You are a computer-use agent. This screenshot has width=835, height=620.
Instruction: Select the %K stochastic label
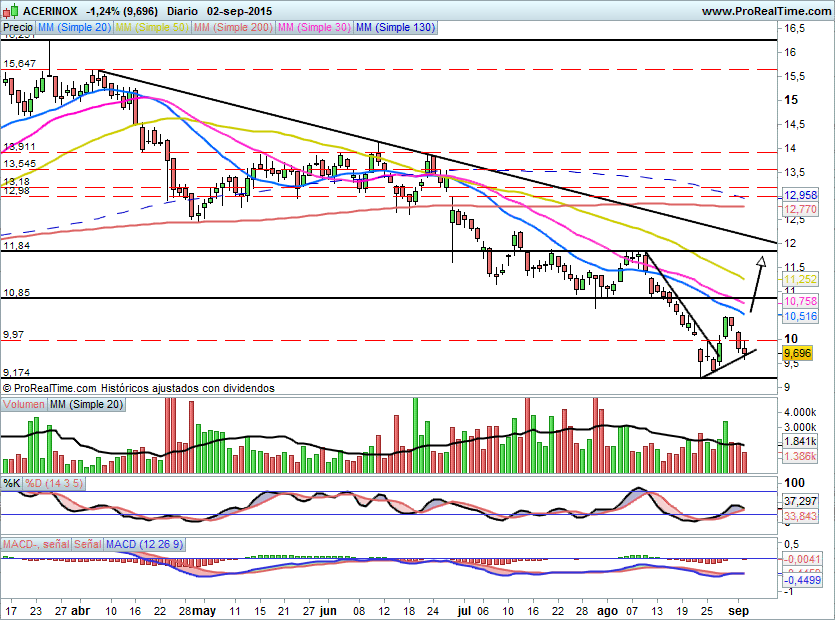point(12,484)
